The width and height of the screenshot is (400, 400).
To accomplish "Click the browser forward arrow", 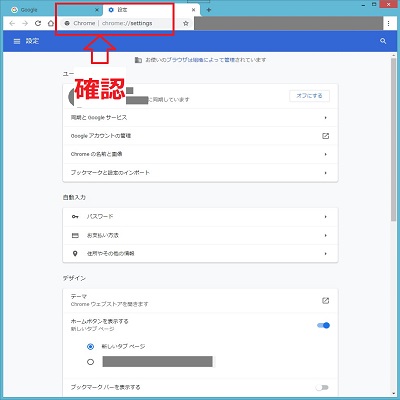I will (x=25, y=23).
